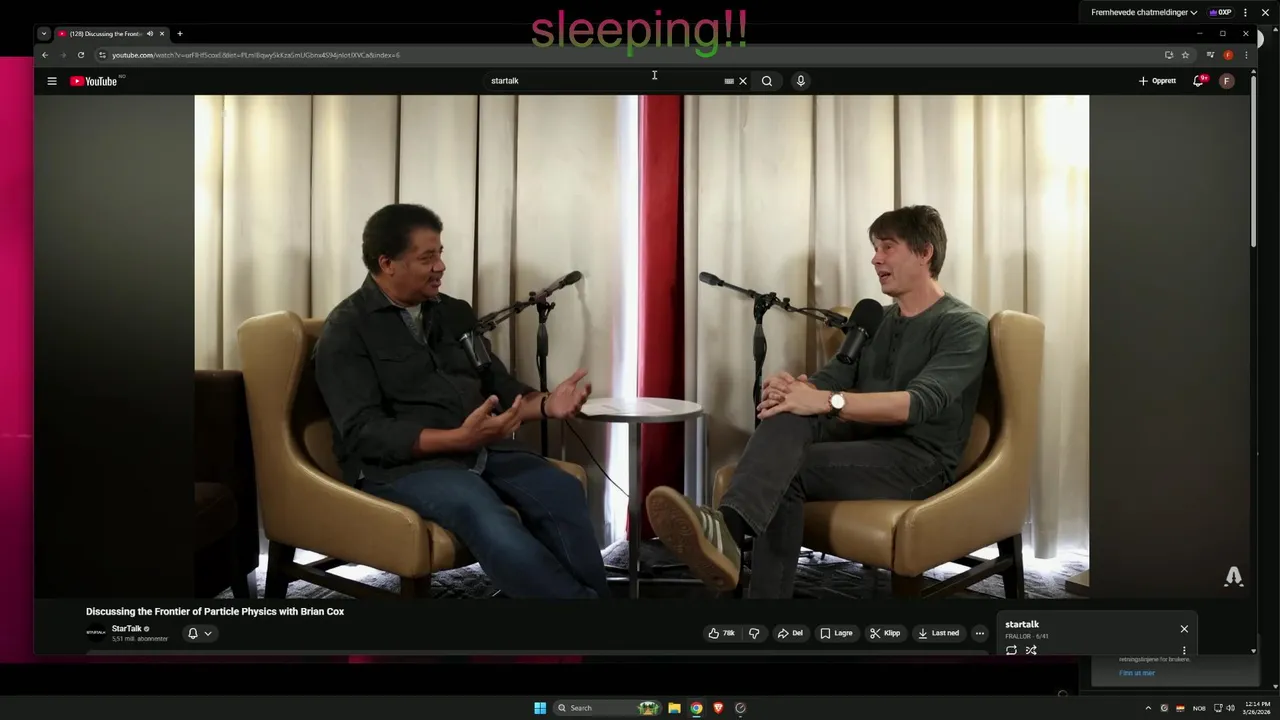Open subscription notification bell dropdown for StarTalk
Screen dimensions: 1280x720
[199, 633]
